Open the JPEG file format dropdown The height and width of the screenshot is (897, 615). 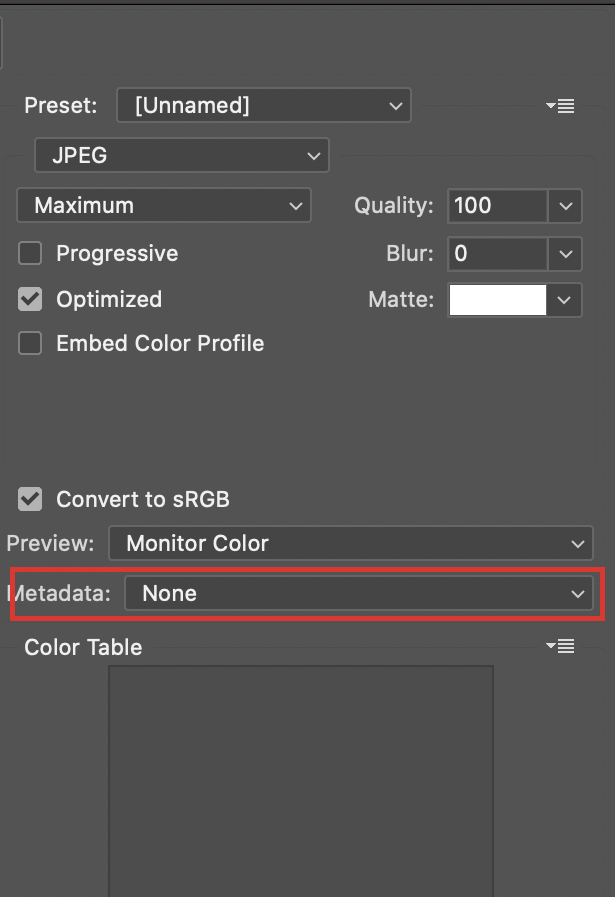(x=181, y=155)
